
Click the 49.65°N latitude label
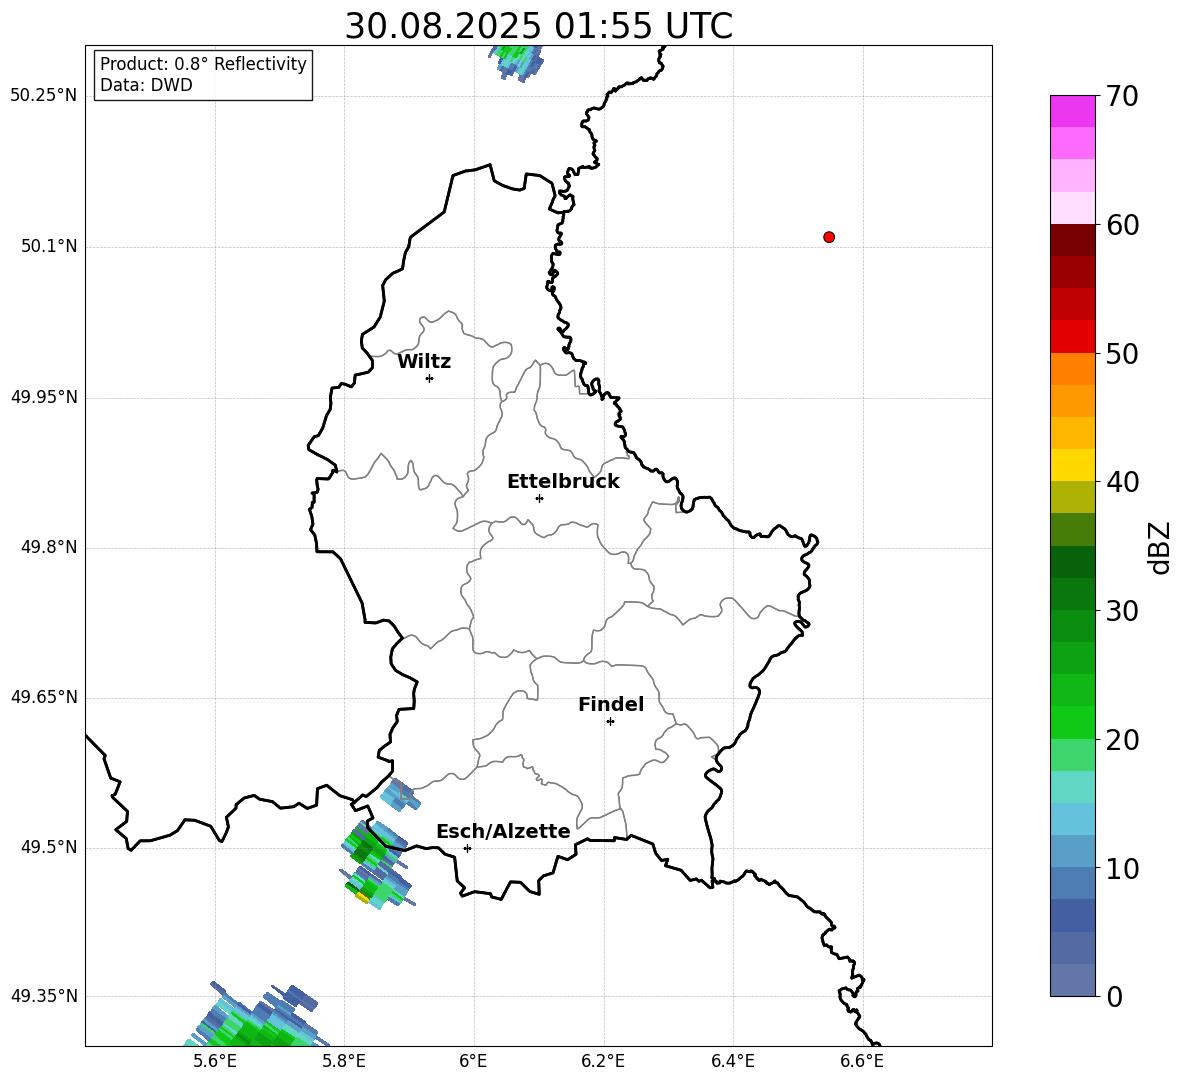point(44,697)
